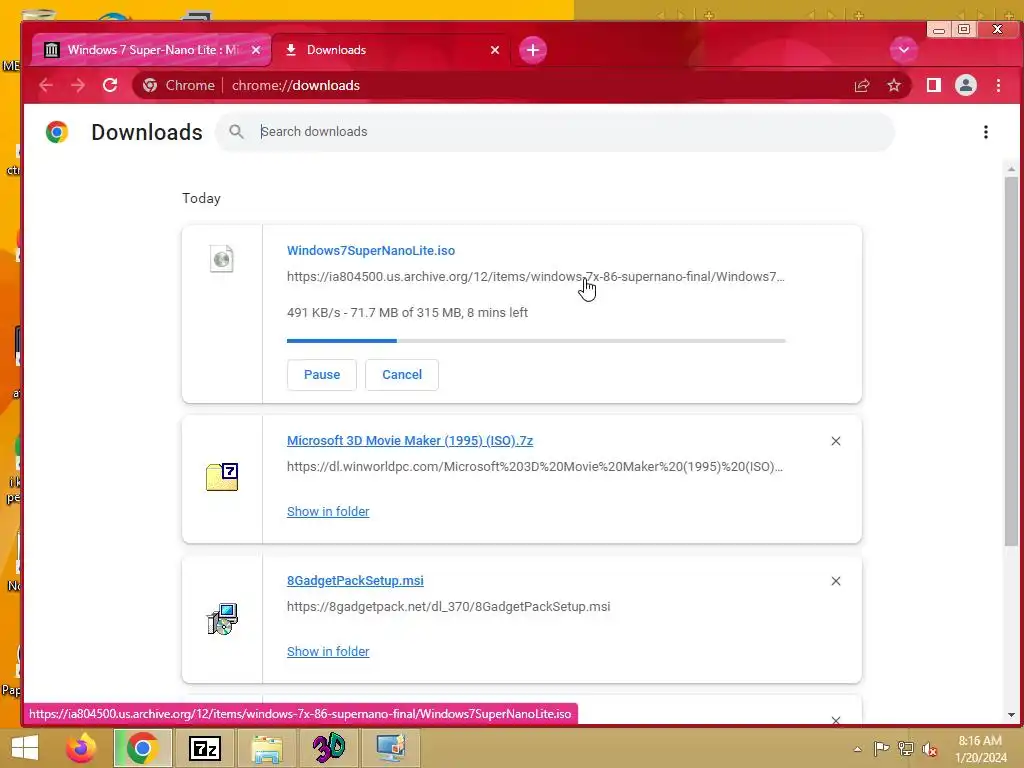The image size is (1024, 768).
Task: Remove 8GadgetPackSetup.msi from the list
Action: (x=835, y=581)
